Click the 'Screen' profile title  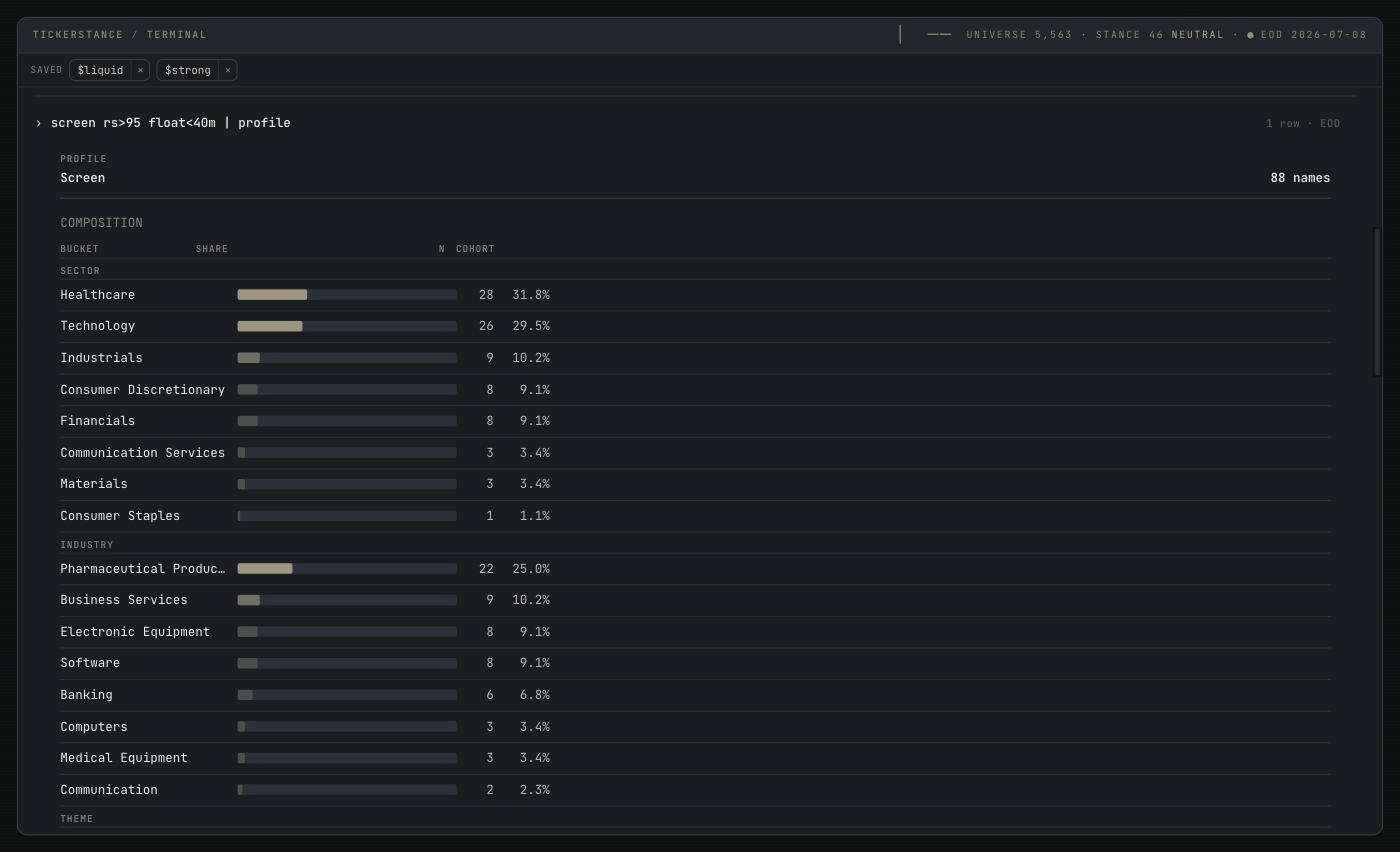coord(82,178)
